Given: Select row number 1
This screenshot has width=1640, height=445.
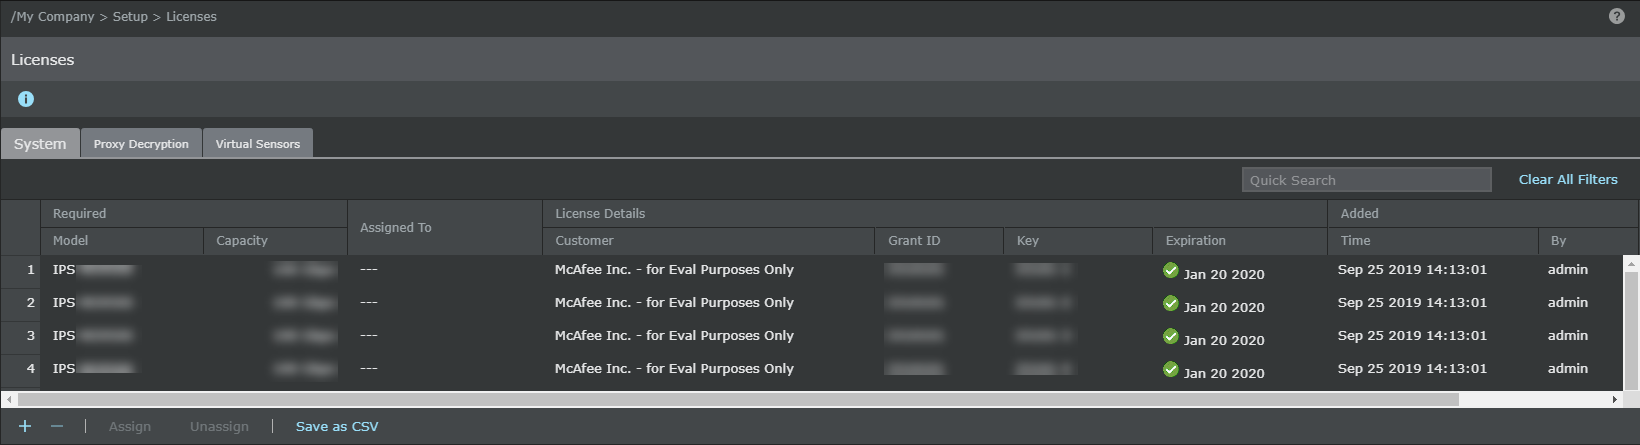Looking at the screenshot, I should (x=21, y=270).
